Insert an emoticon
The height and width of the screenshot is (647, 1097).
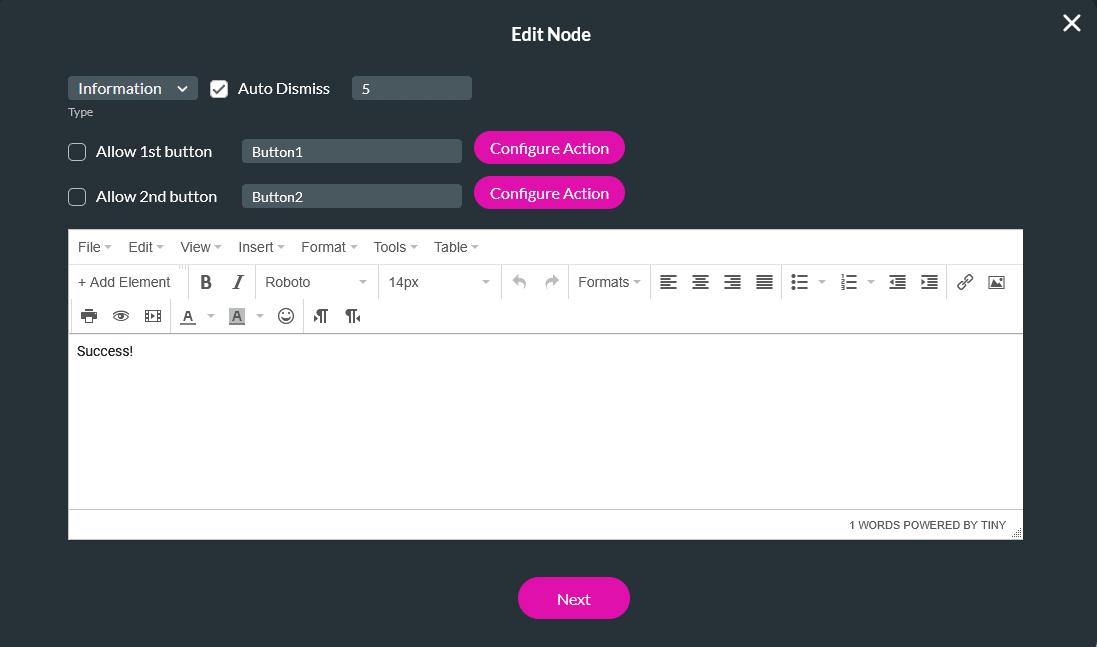click(x=286, y=316)
